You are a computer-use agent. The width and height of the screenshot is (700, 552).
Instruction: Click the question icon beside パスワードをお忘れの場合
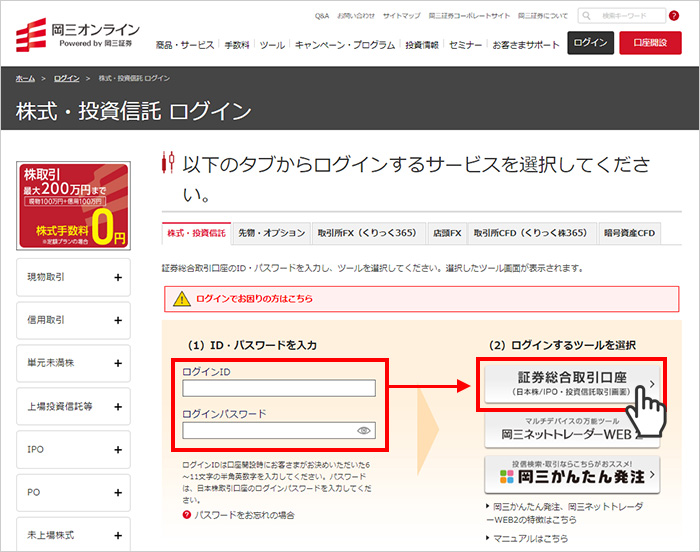187,515
